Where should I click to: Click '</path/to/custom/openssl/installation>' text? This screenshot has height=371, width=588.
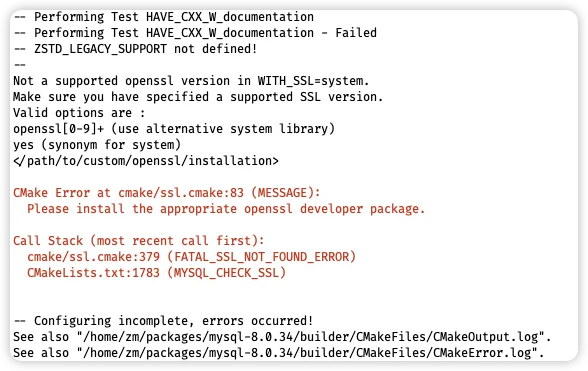tap(146, 161)
